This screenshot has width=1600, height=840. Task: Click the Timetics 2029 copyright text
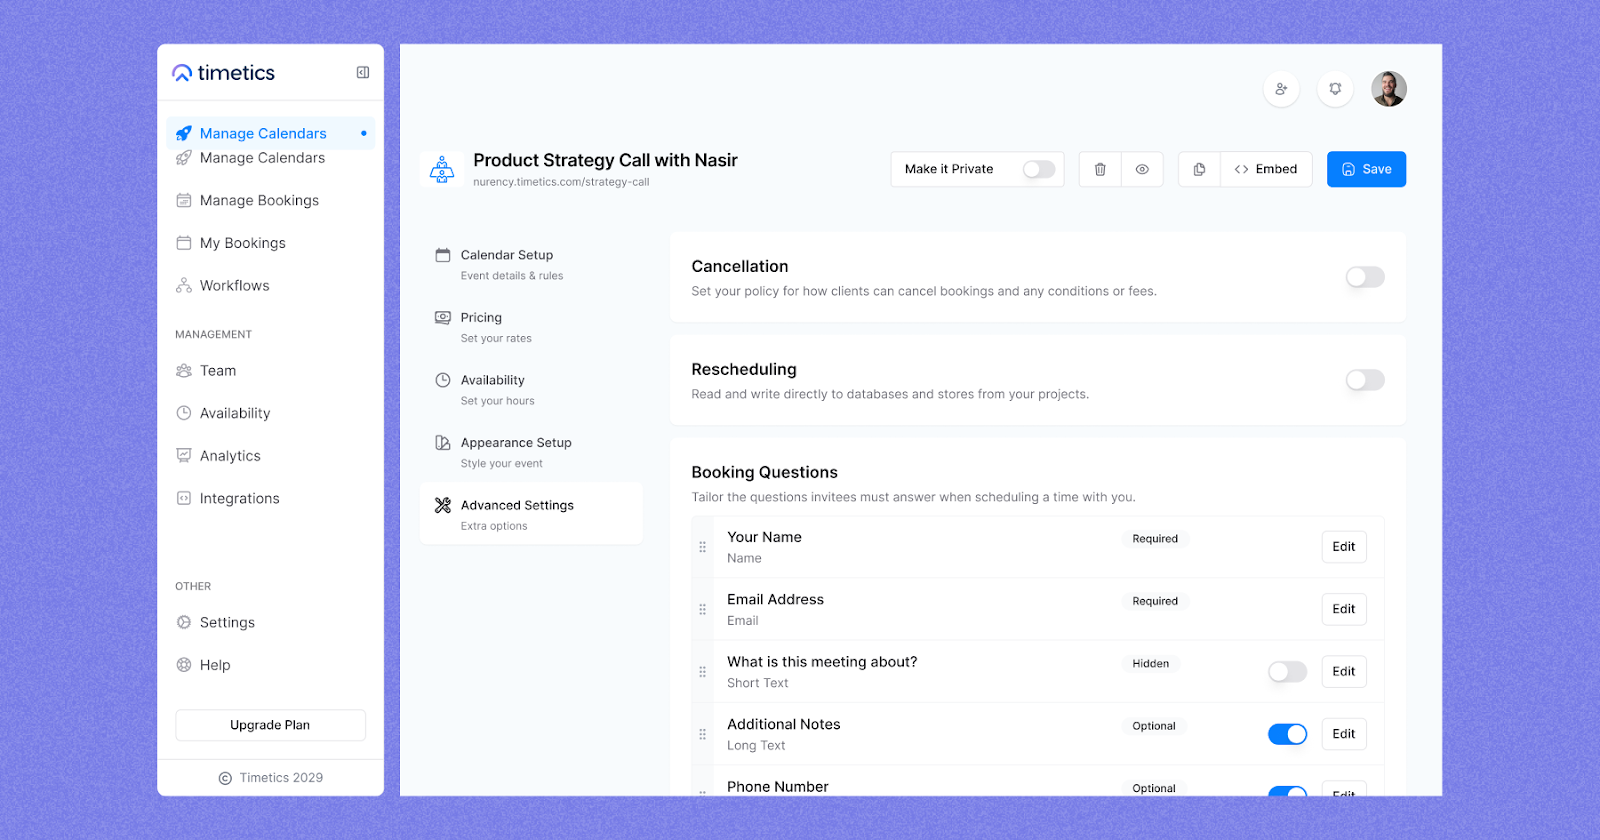click(281, 778)
